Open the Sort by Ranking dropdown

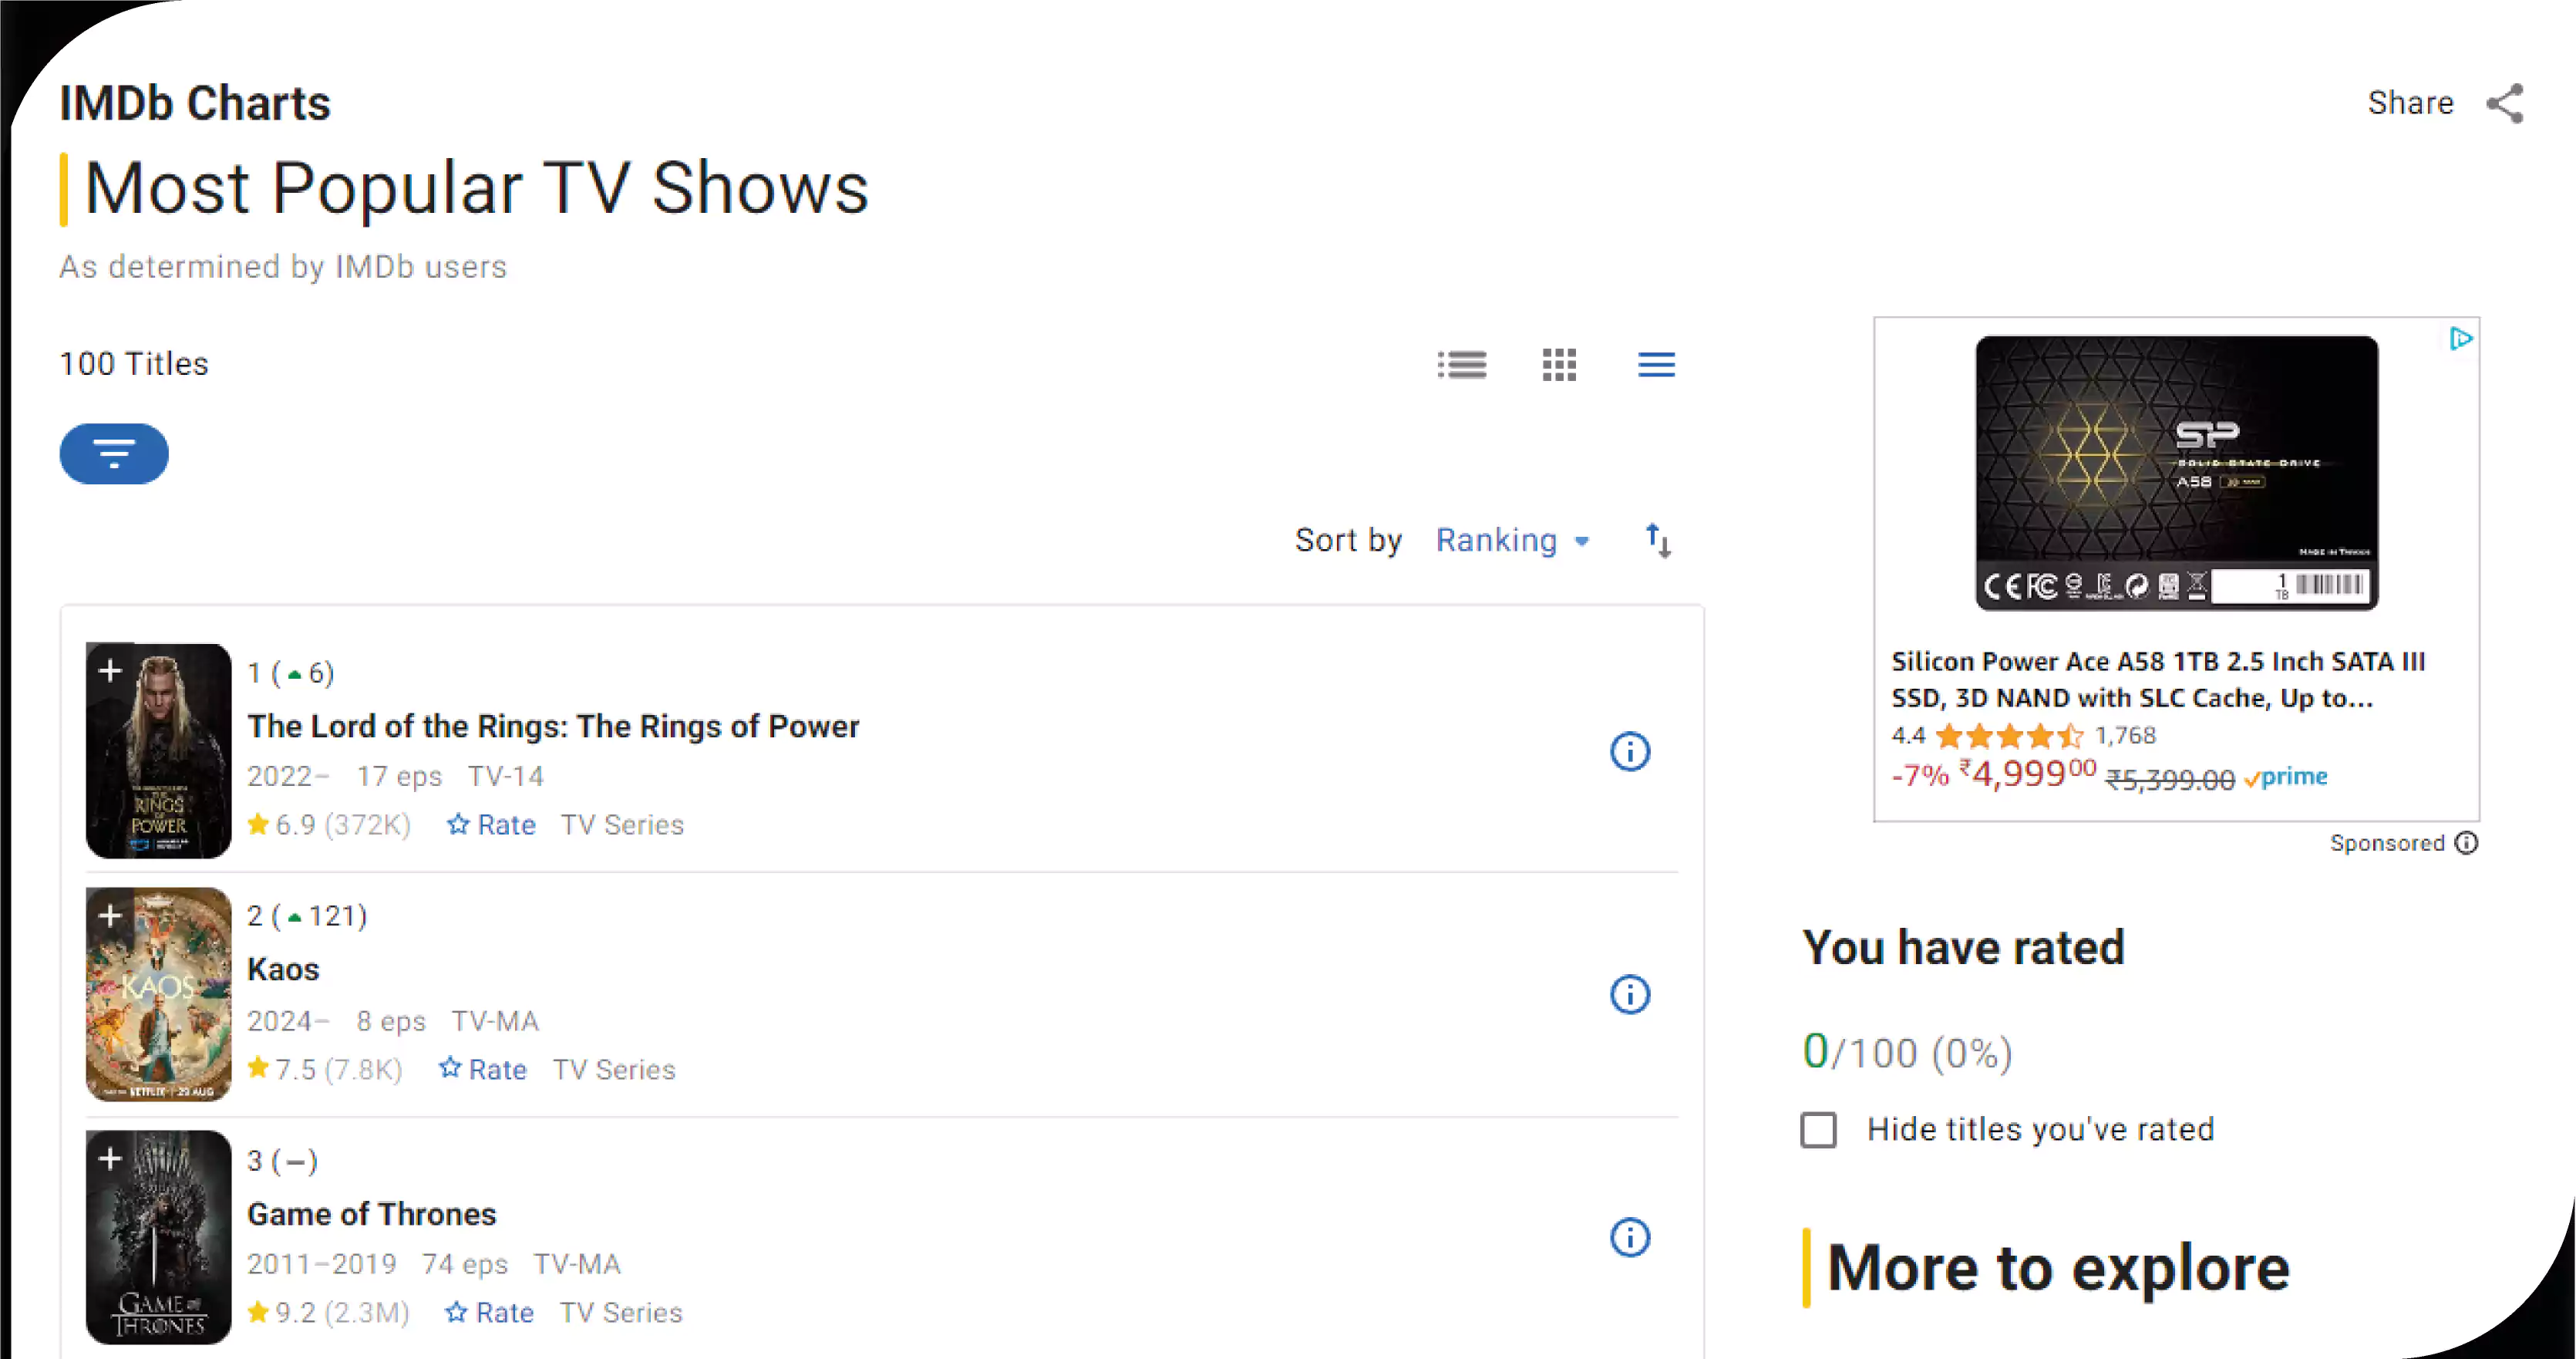point(1512,541)
